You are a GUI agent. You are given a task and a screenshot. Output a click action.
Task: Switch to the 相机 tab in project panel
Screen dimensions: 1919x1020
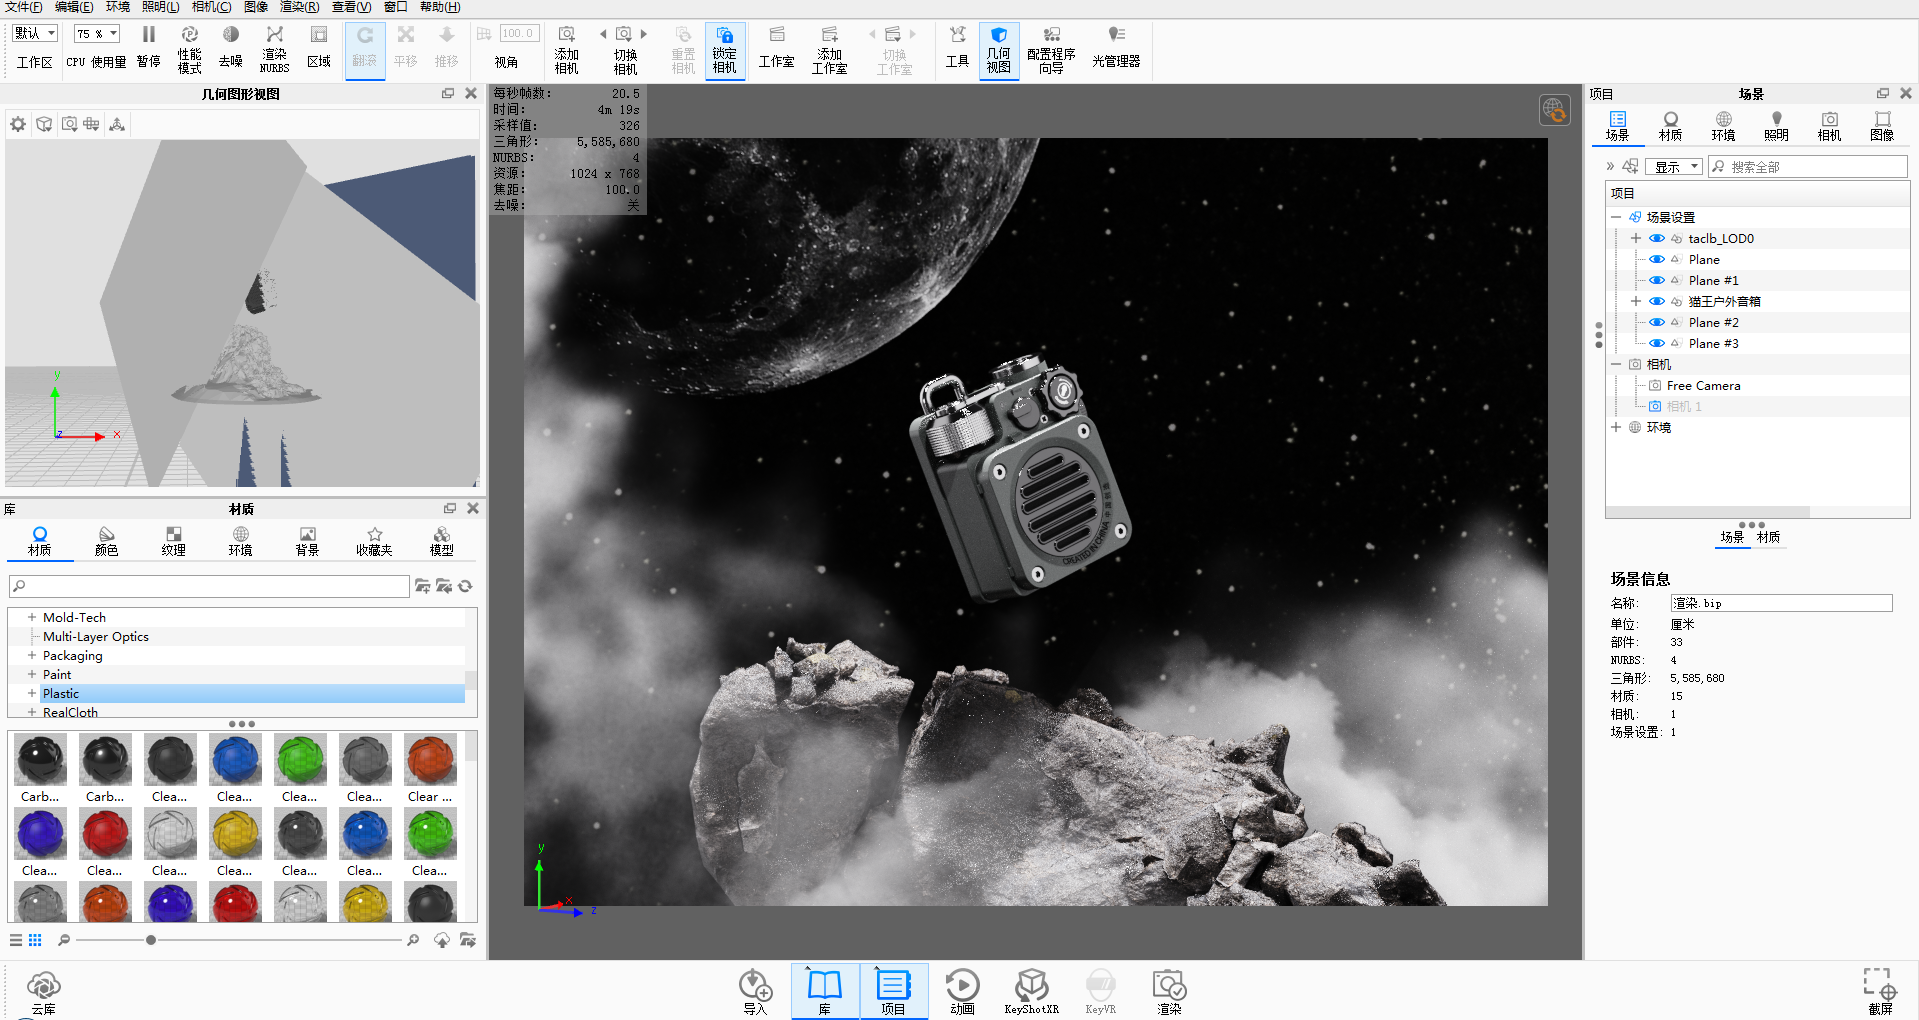(x=1829, y=126)
